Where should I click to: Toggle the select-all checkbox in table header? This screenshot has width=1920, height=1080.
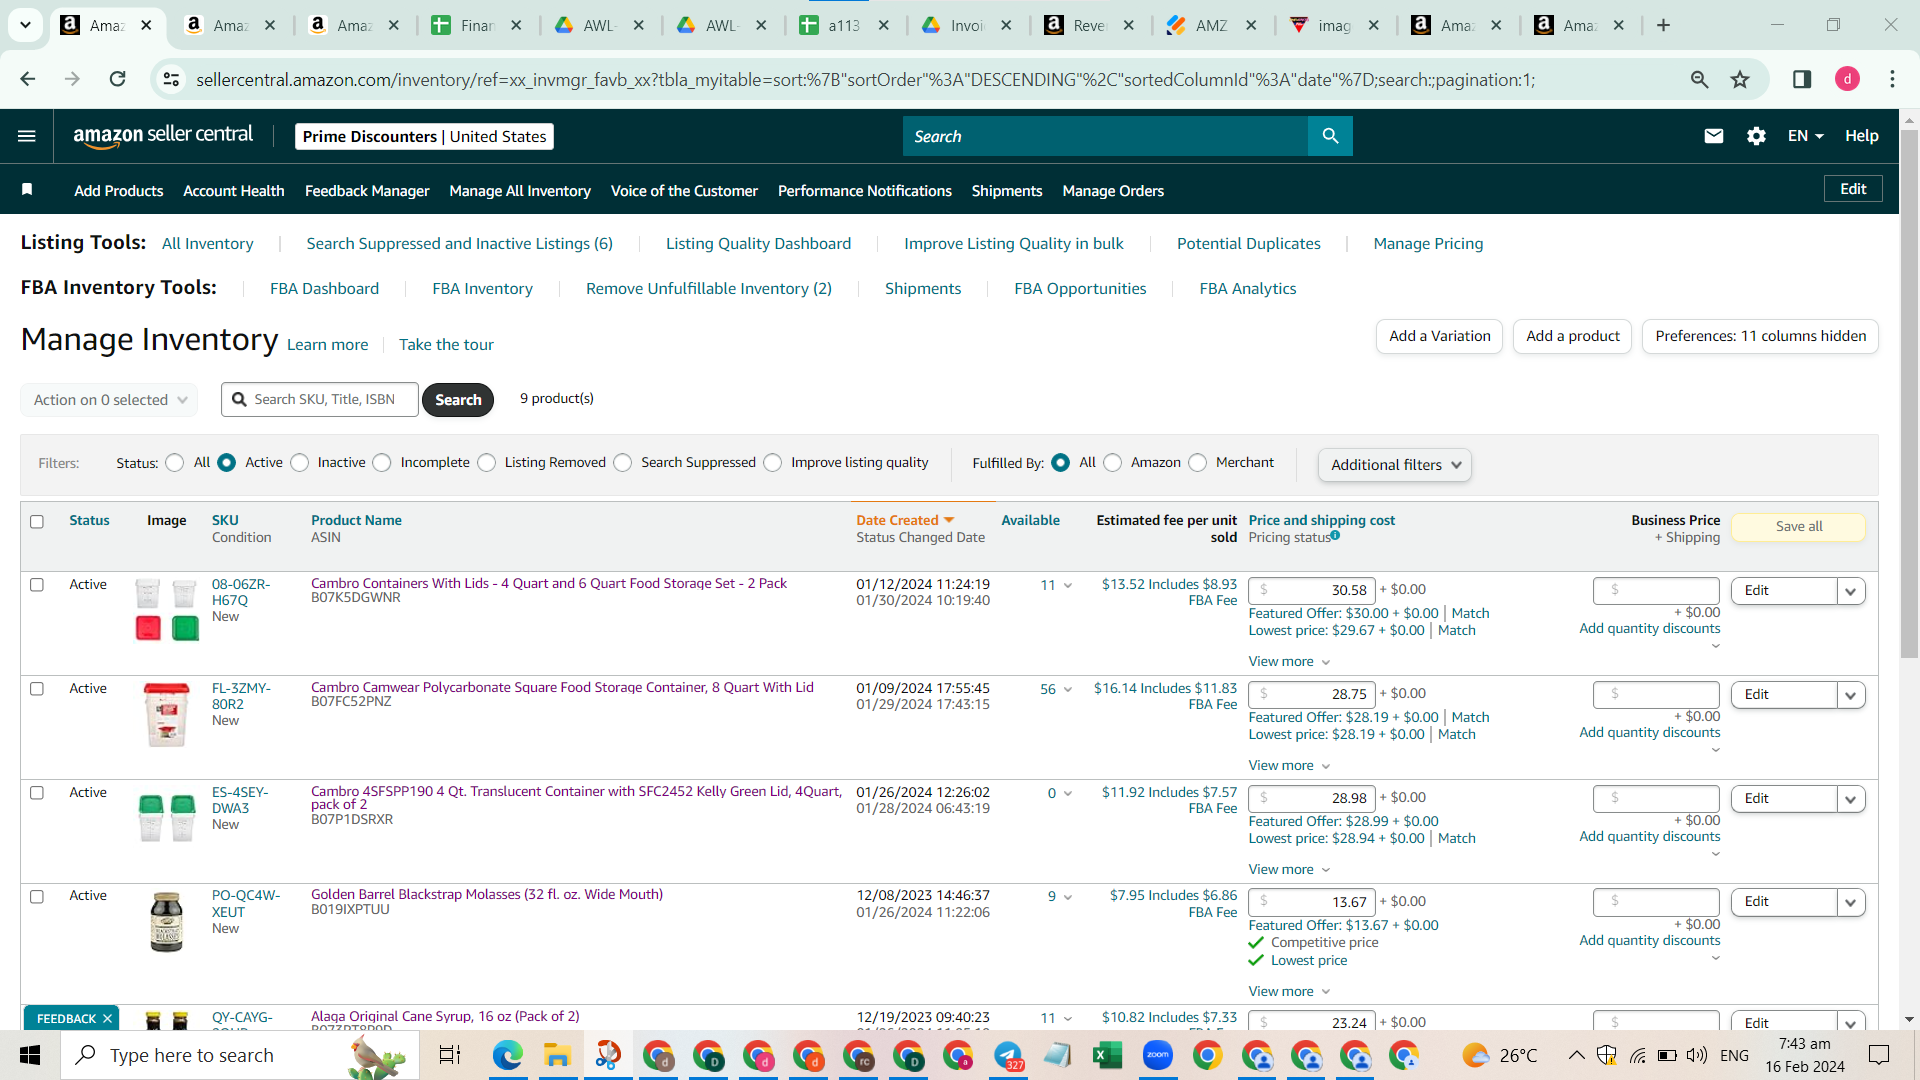[37, 521]
